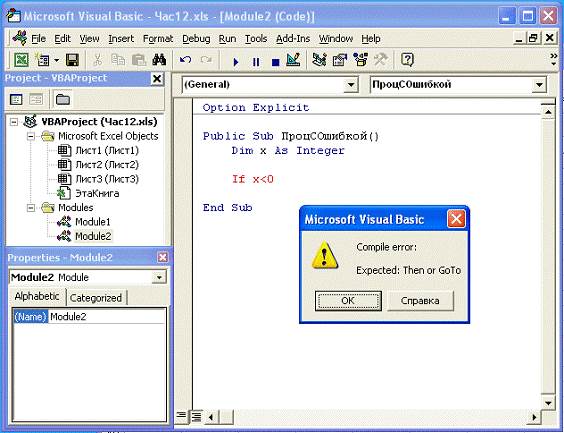The image size is (564, 433).
Task: Open the Run menu
Action: (x=227, y=38)
